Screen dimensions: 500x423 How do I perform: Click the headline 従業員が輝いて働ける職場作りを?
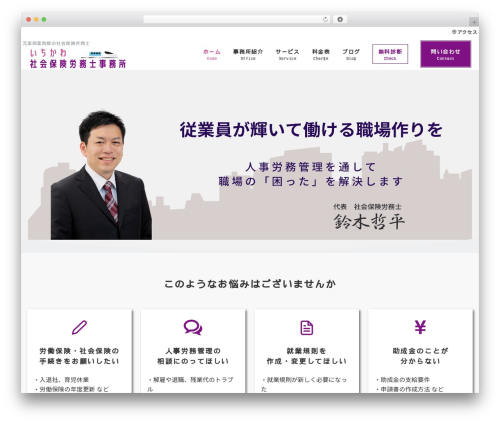click(x=311, y=130)
